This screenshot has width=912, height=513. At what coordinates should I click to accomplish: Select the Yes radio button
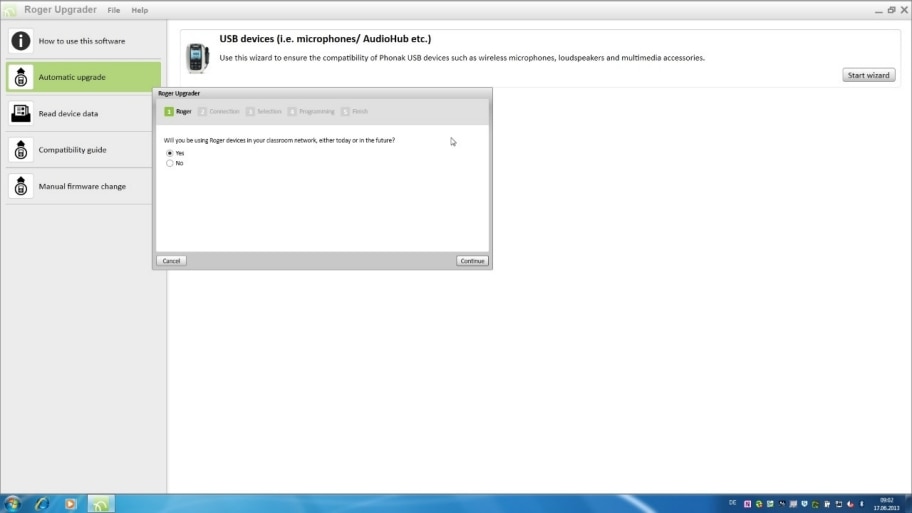(170, 153)
